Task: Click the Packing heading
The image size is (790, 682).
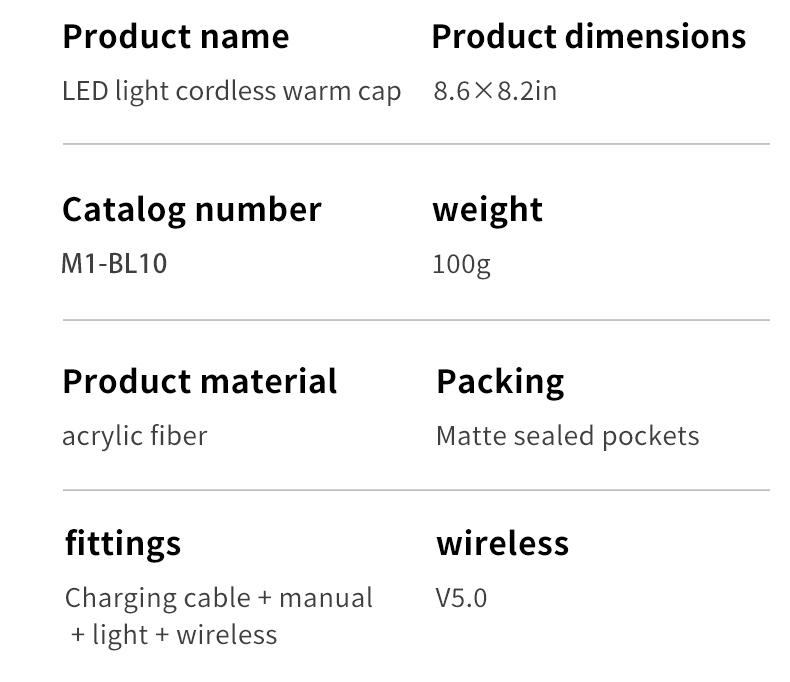Action: click(500, 382)
